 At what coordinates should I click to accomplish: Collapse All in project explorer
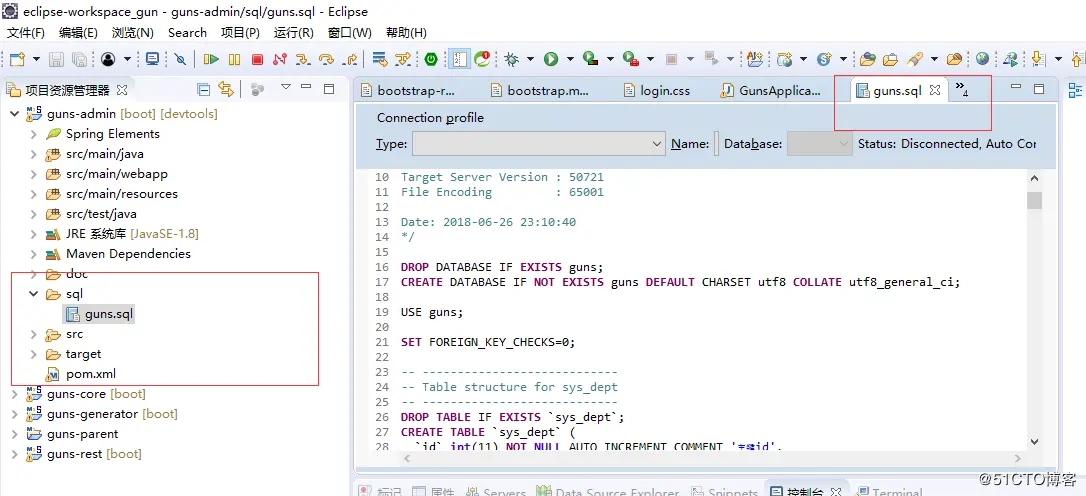[204, 89]
